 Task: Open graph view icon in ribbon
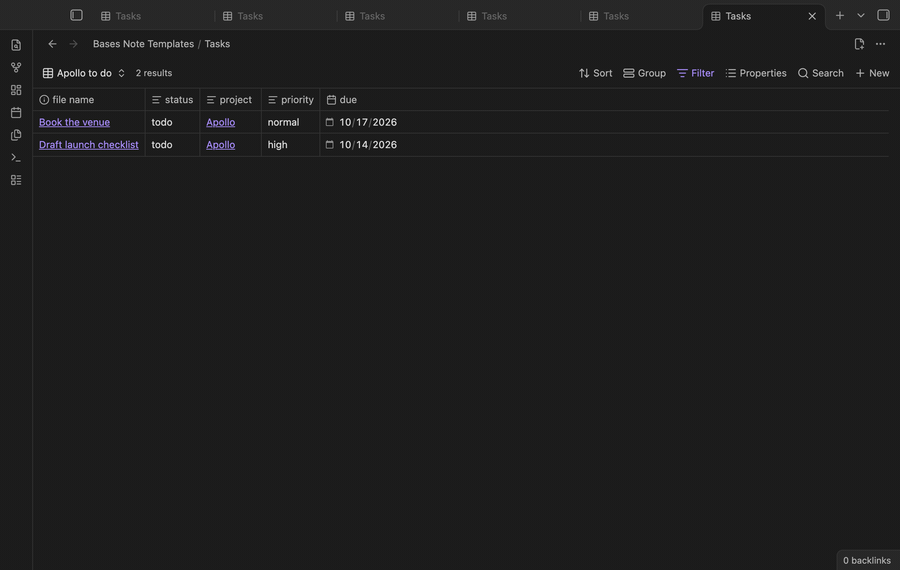[16, 68]
